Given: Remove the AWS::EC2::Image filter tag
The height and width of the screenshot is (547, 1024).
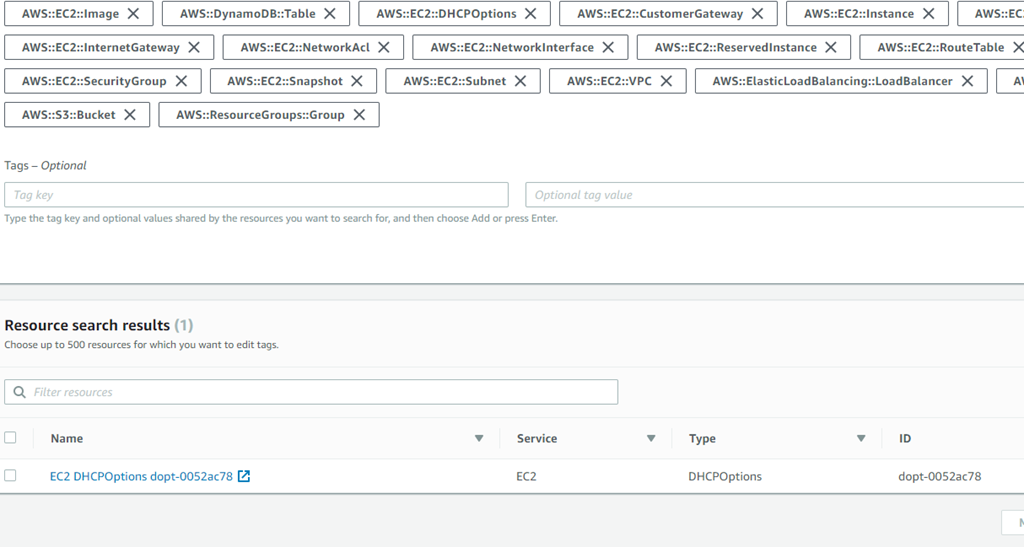Looking at the screenshot, I should point(133,14).
